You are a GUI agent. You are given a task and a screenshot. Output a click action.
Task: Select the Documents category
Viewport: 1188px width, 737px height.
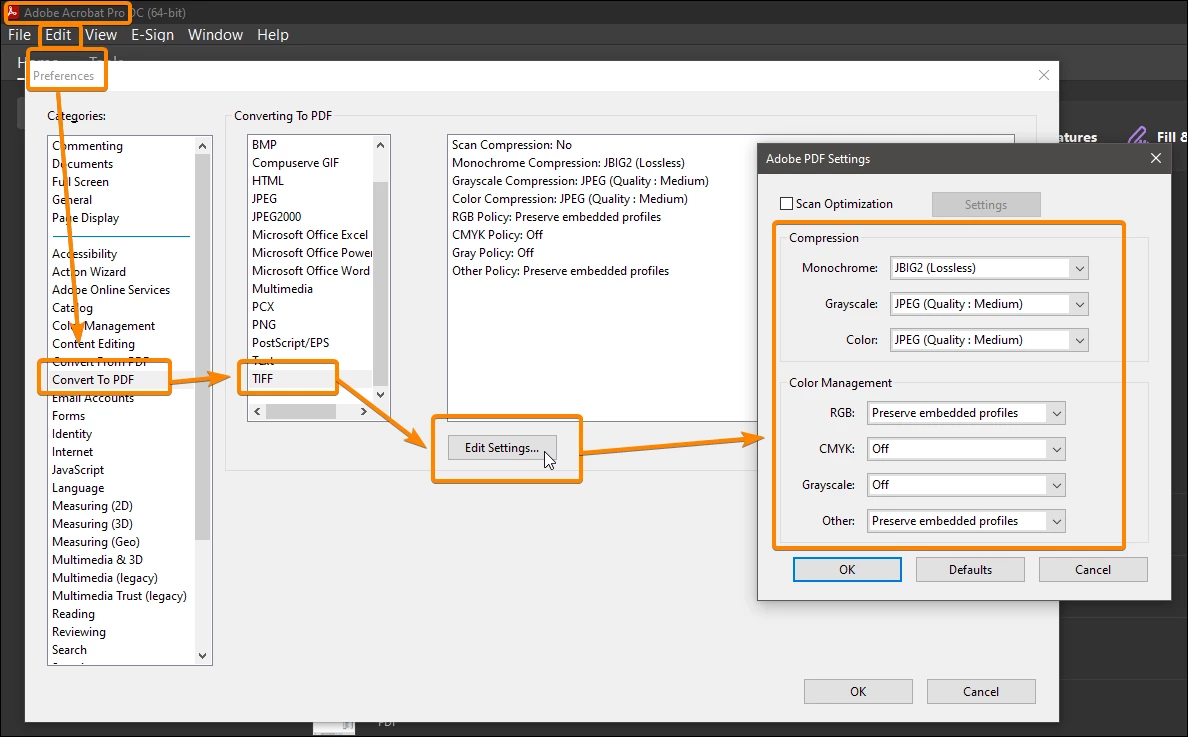pyautogui.click(x=83, y=164)
